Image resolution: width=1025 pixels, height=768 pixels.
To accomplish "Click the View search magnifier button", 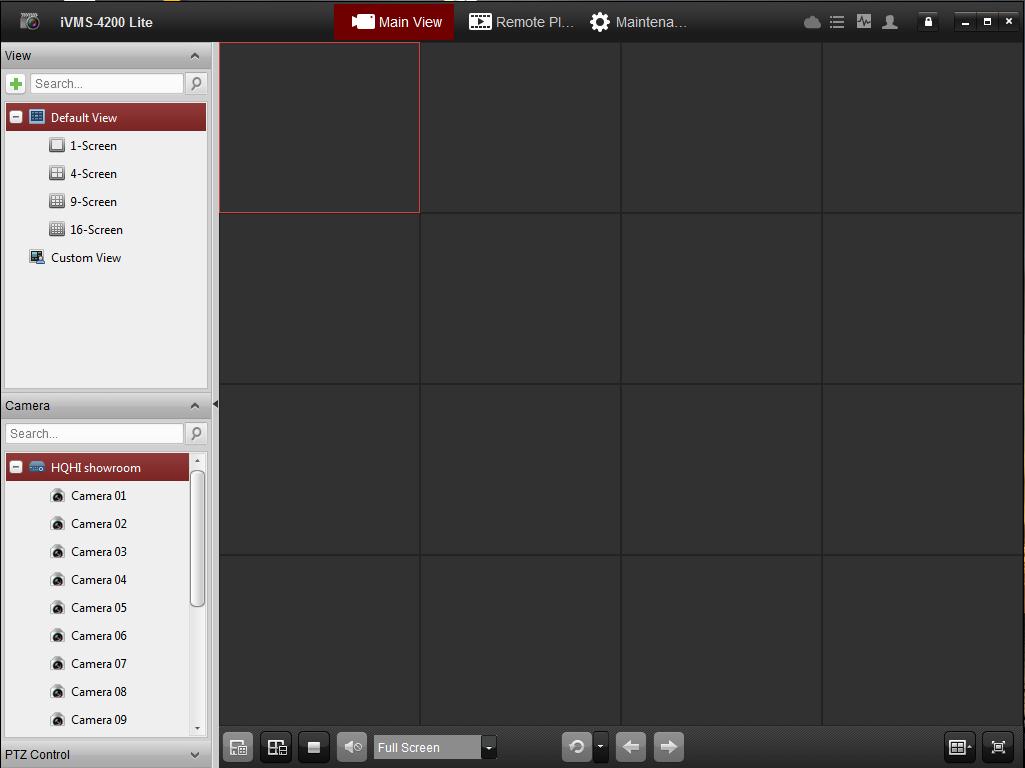I will click(195, 84).
